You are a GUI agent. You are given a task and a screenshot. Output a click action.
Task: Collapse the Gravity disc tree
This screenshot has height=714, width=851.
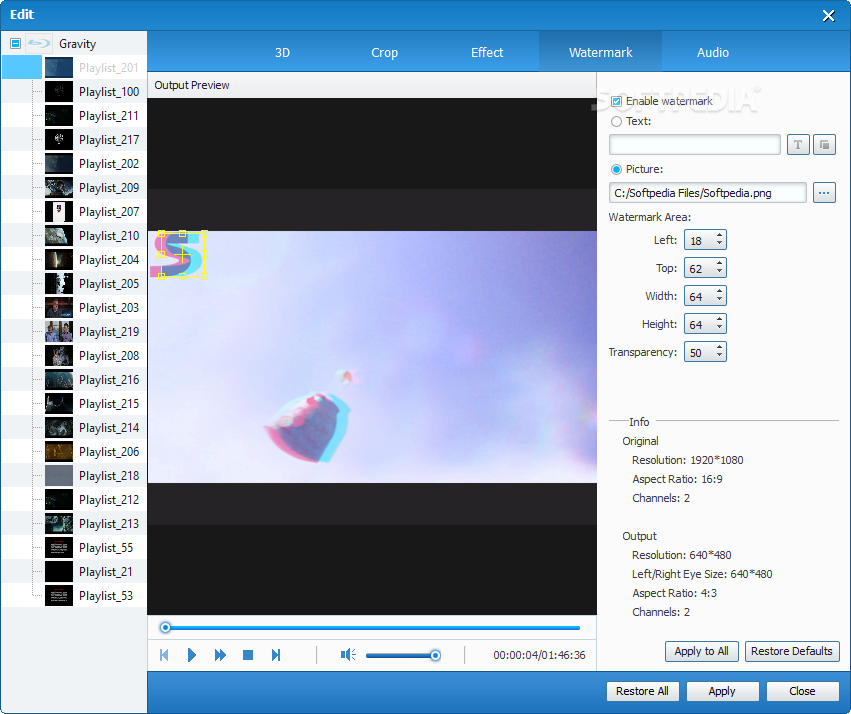tap(16, 43)
